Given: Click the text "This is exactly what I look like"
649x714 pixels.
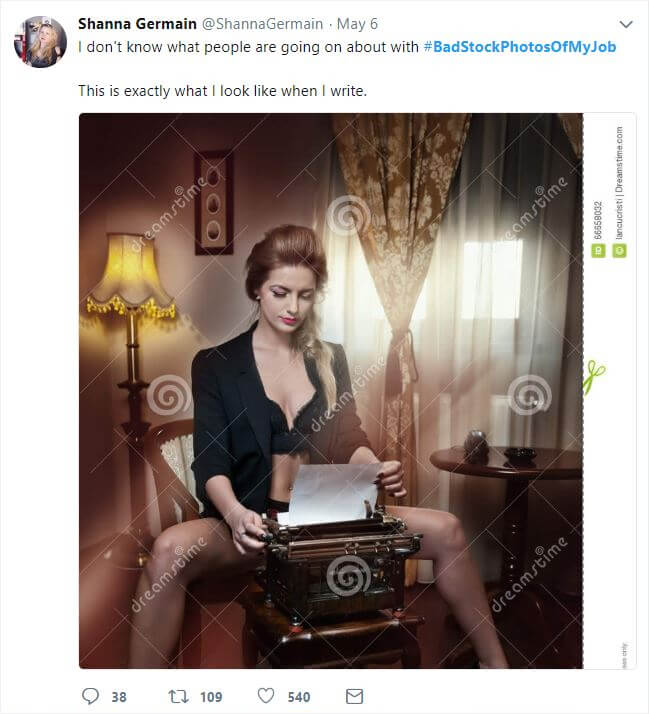Looking at the screenshot, I should click(x=178, y=91).
